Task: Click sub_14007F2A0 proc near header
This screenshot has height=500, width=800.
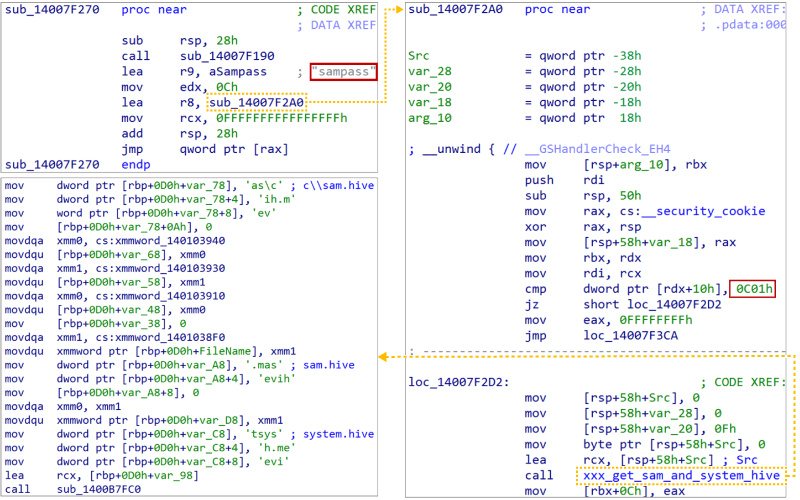Action: (x=499, y=10)
